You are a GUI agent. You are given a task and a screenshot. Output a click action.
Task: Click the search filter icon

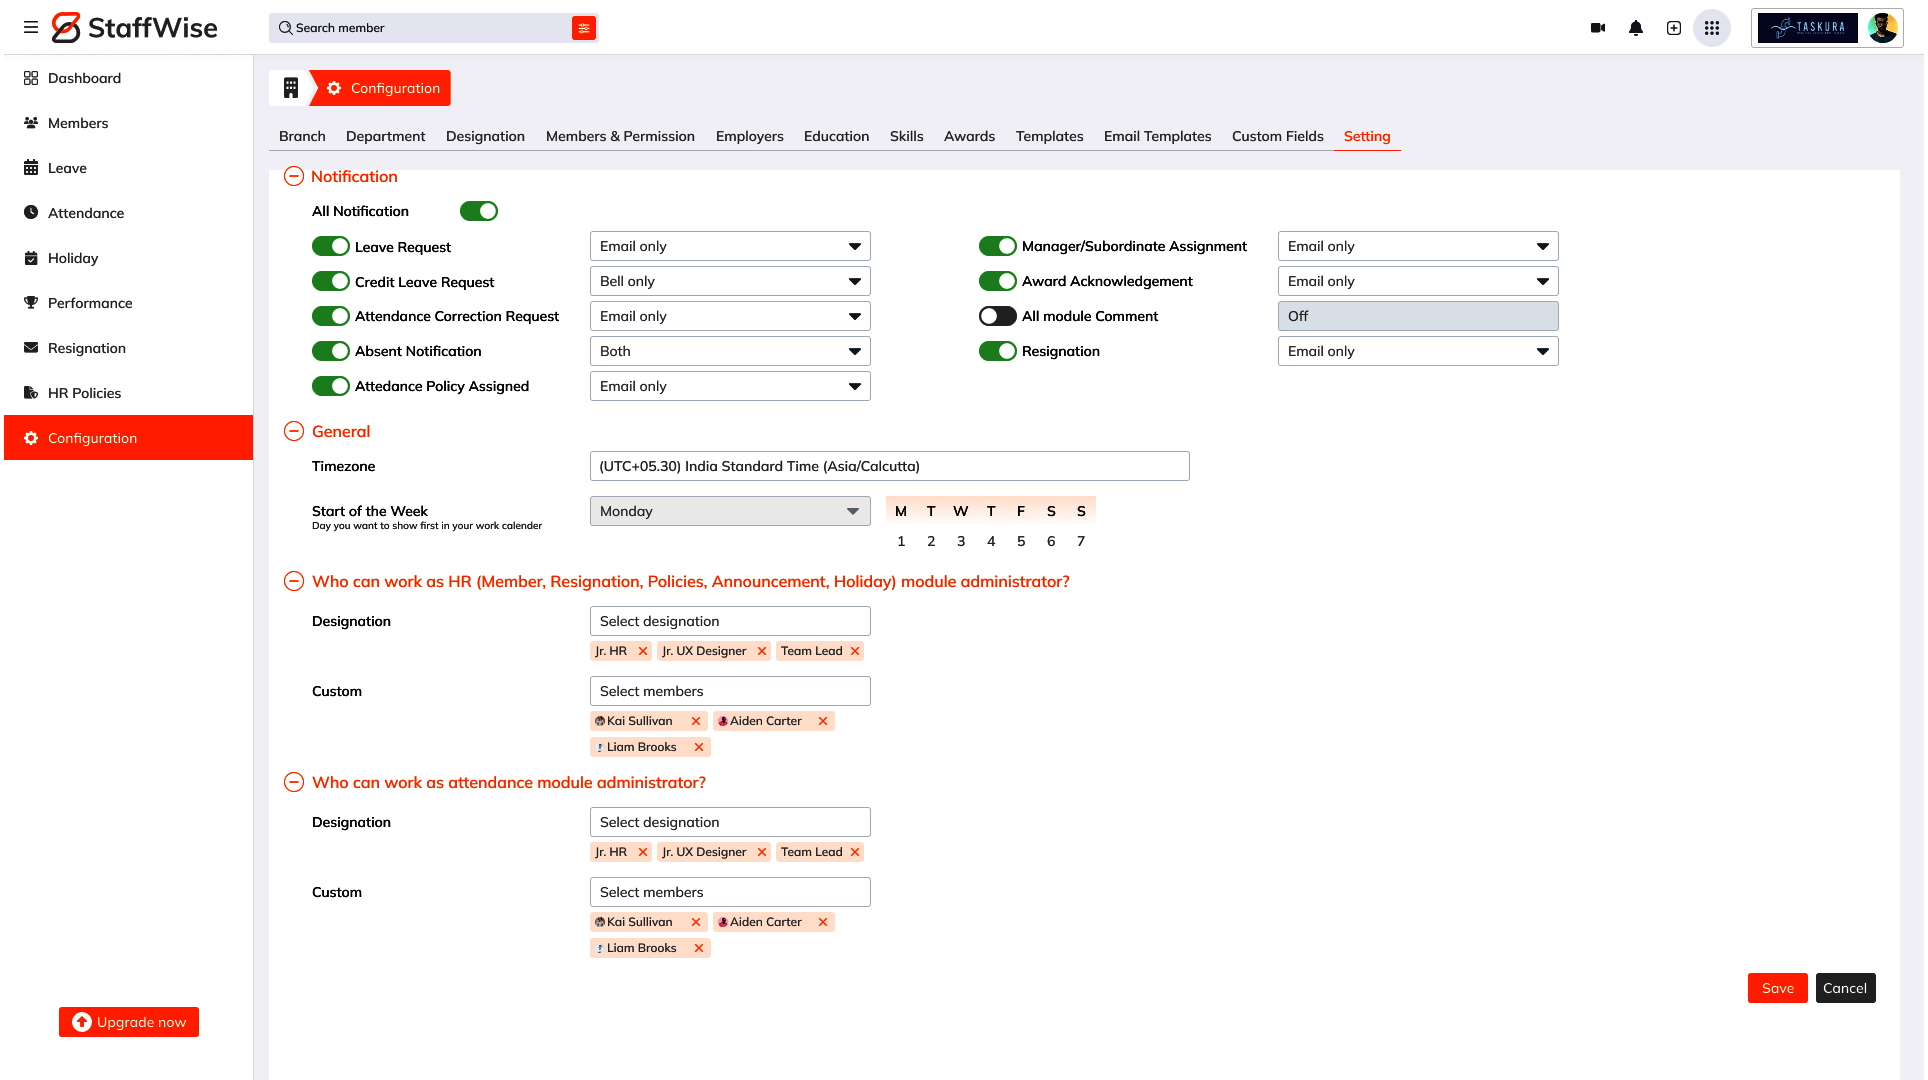584,28
